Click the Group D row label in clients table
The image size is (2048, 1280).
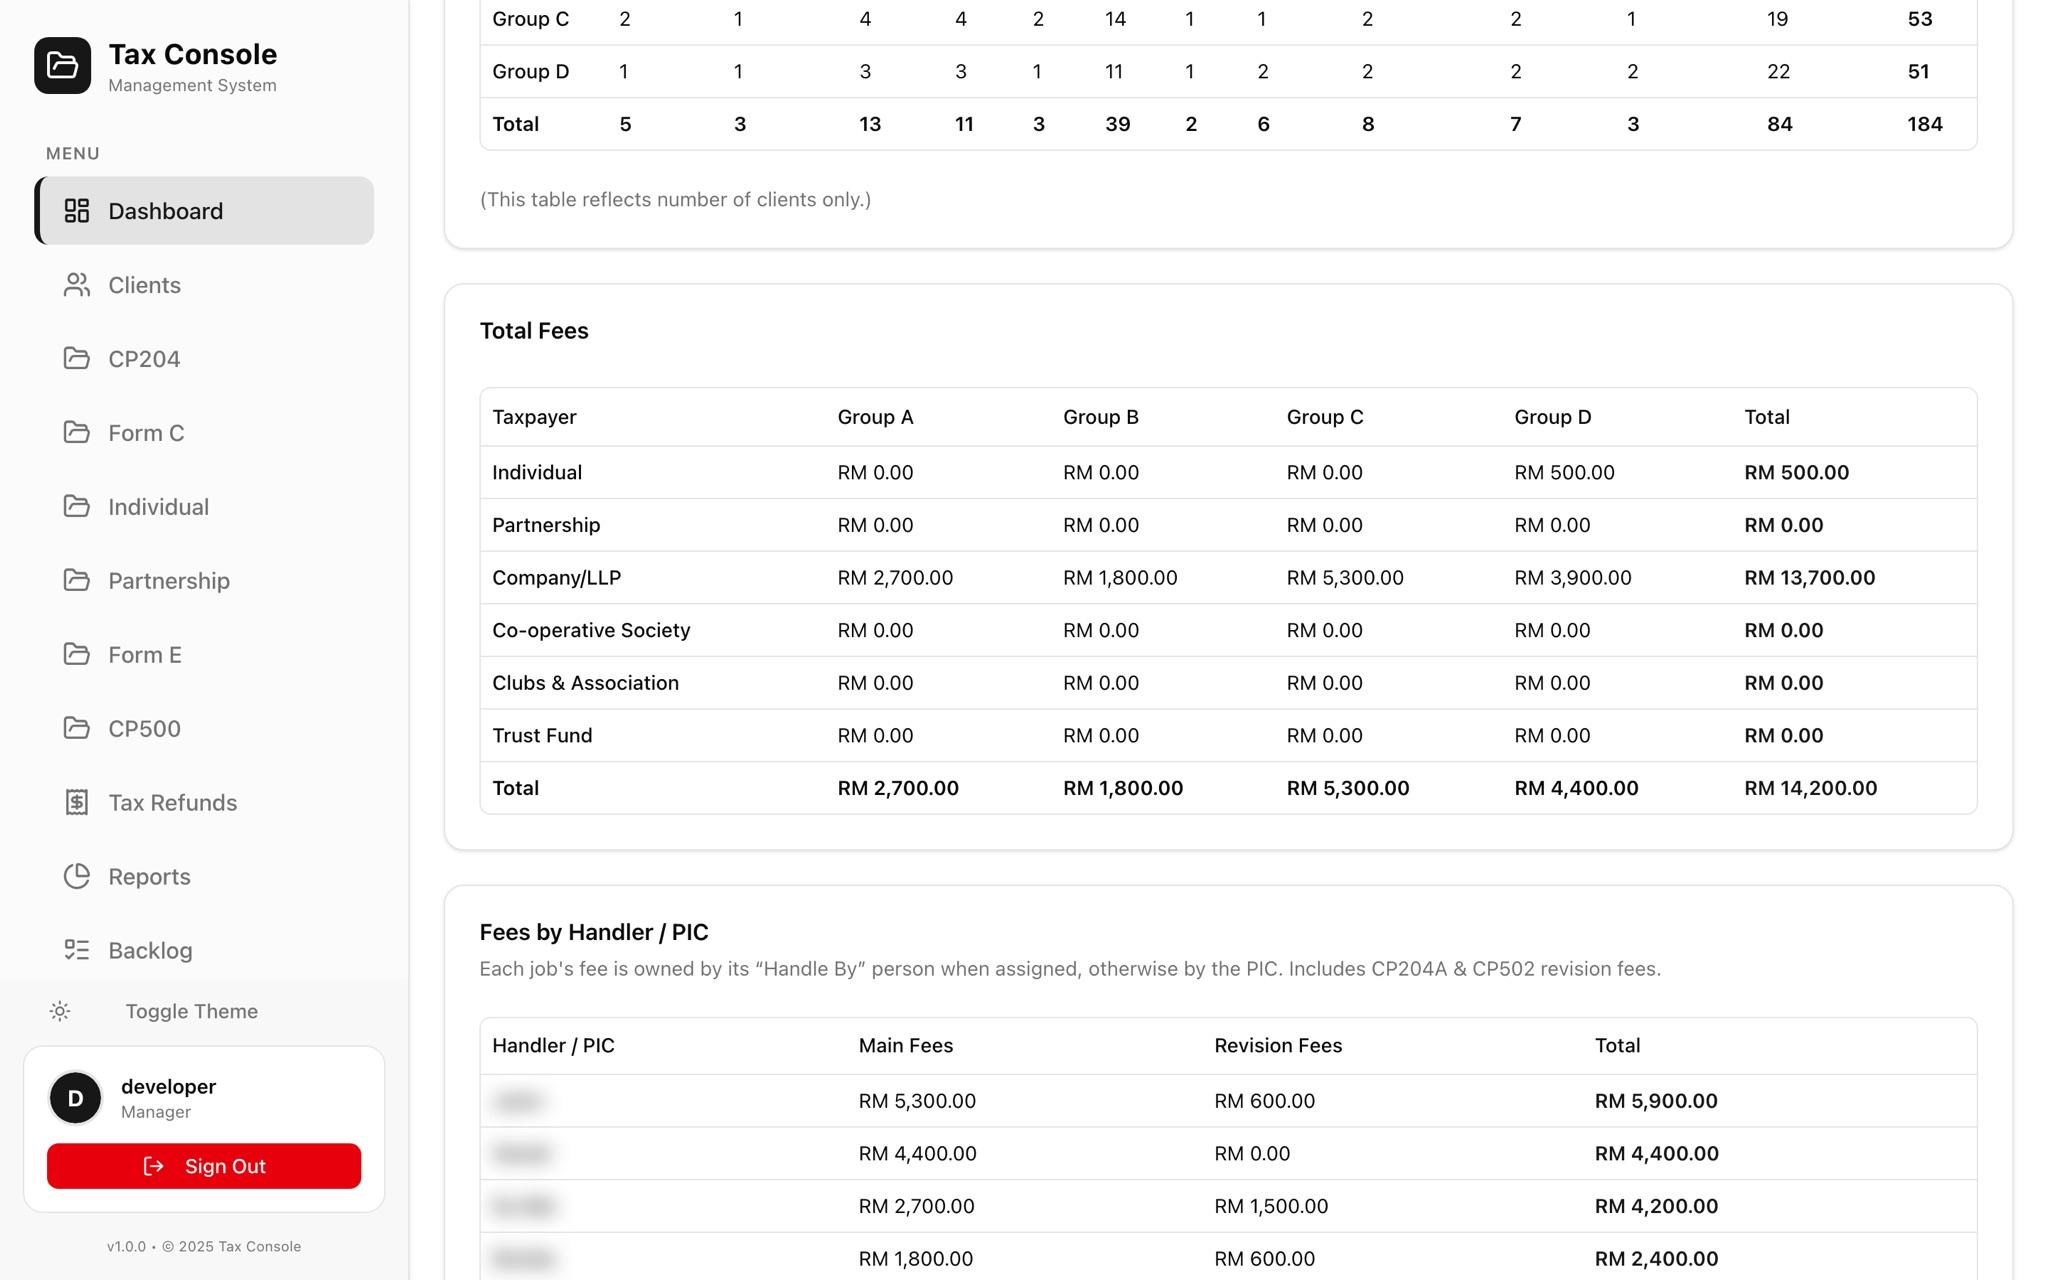530,72
